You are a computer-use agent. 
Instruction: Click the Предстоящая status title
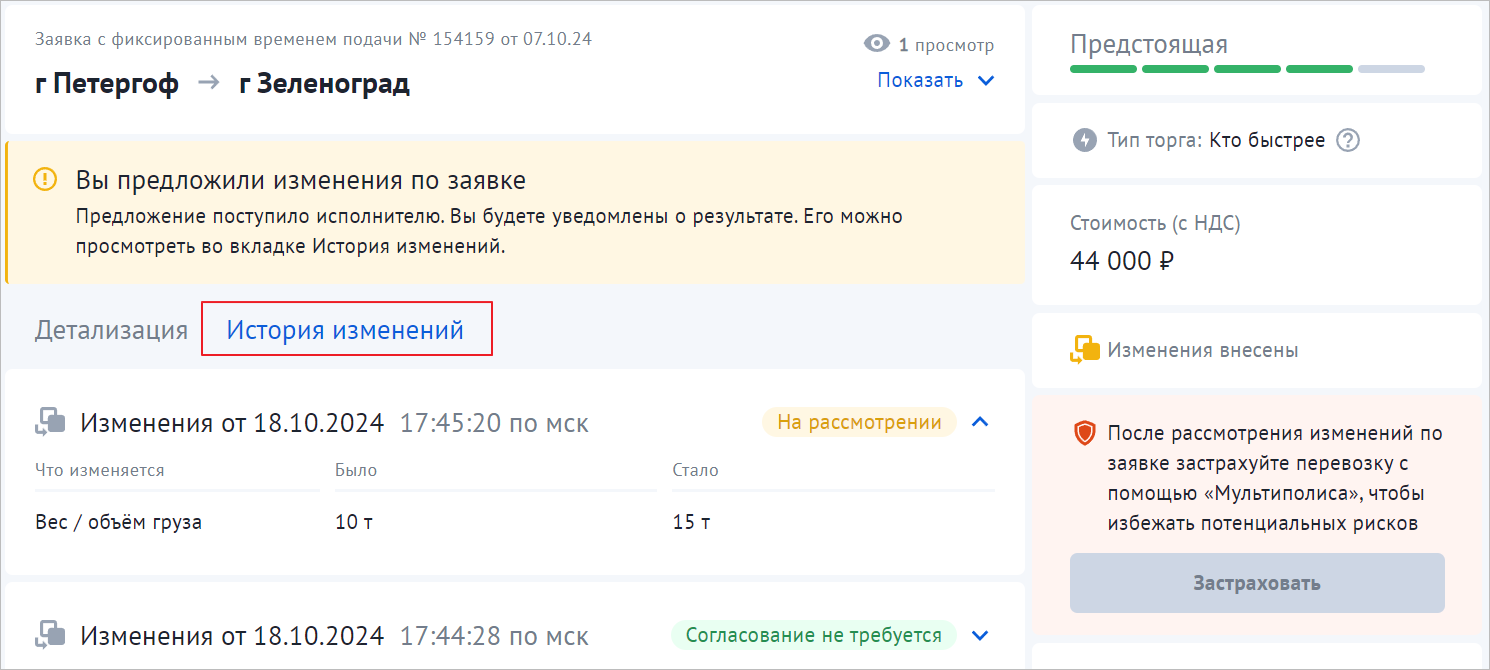pos(1149,44)
